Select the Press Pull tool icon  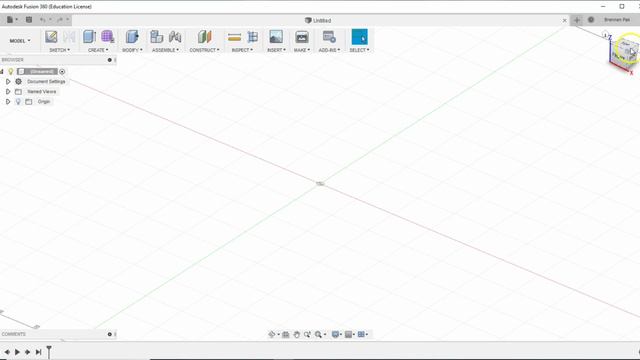coord(132,37)
